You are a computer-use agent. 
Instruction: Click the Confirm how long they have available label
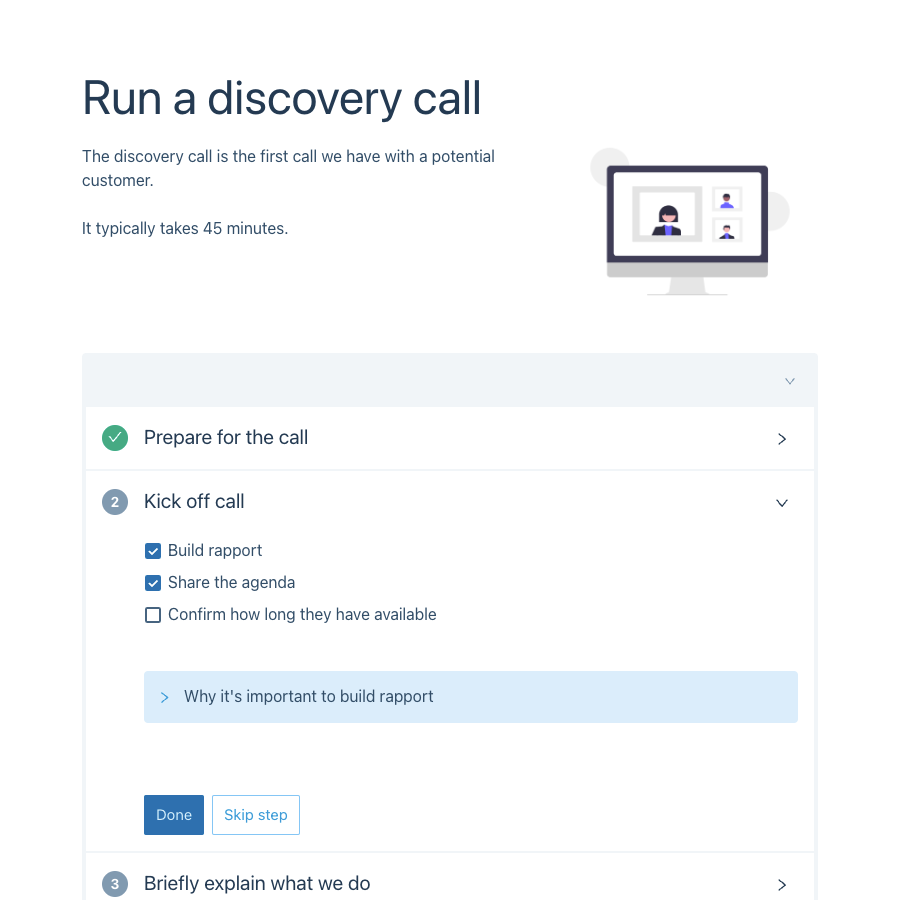click(302, 615)
